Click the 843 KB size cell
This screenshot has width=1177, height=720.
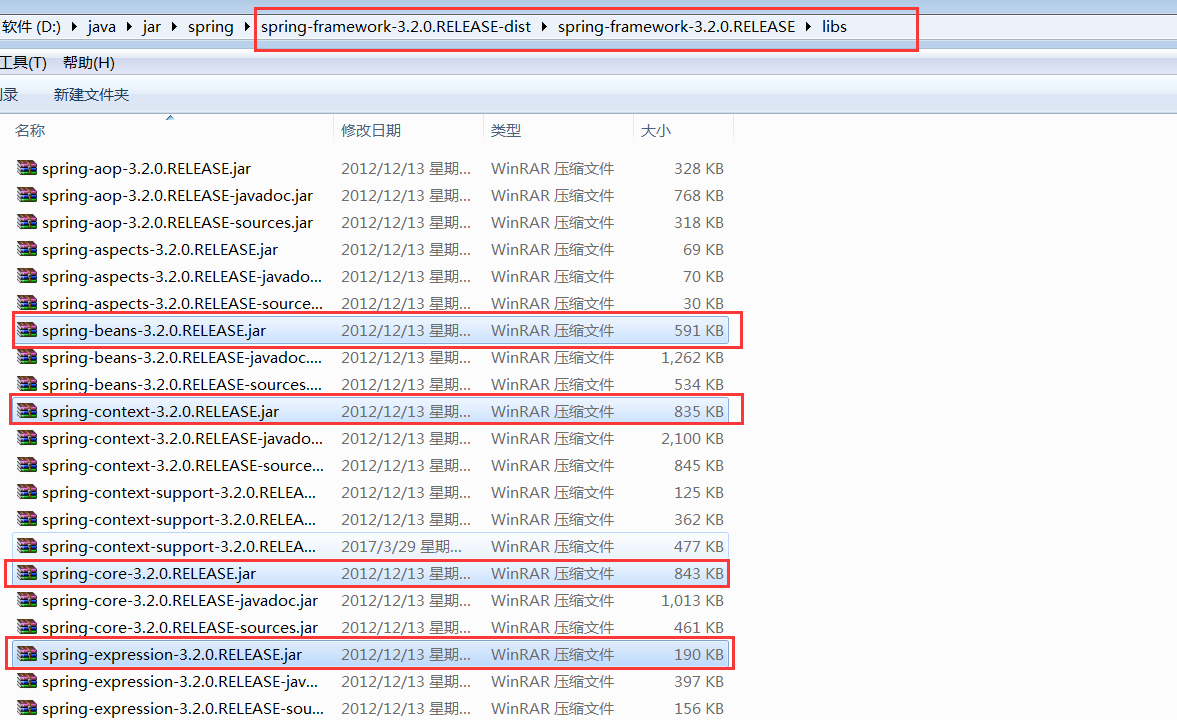click(699, 574)
